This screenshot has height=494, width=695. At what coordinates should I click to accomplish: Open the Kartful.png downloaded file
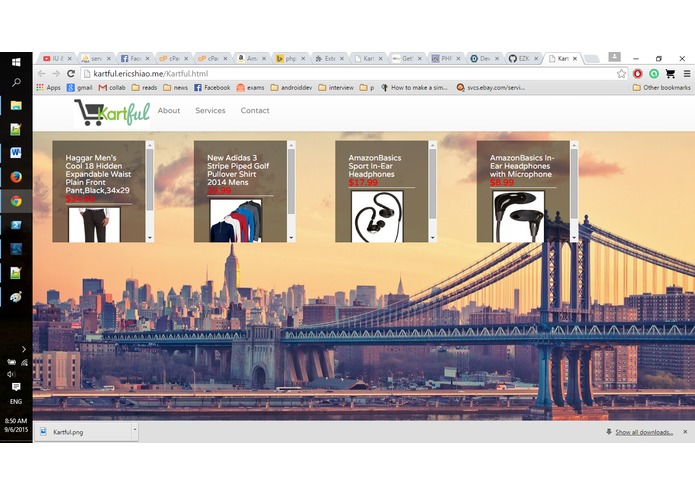click(82, 432)
